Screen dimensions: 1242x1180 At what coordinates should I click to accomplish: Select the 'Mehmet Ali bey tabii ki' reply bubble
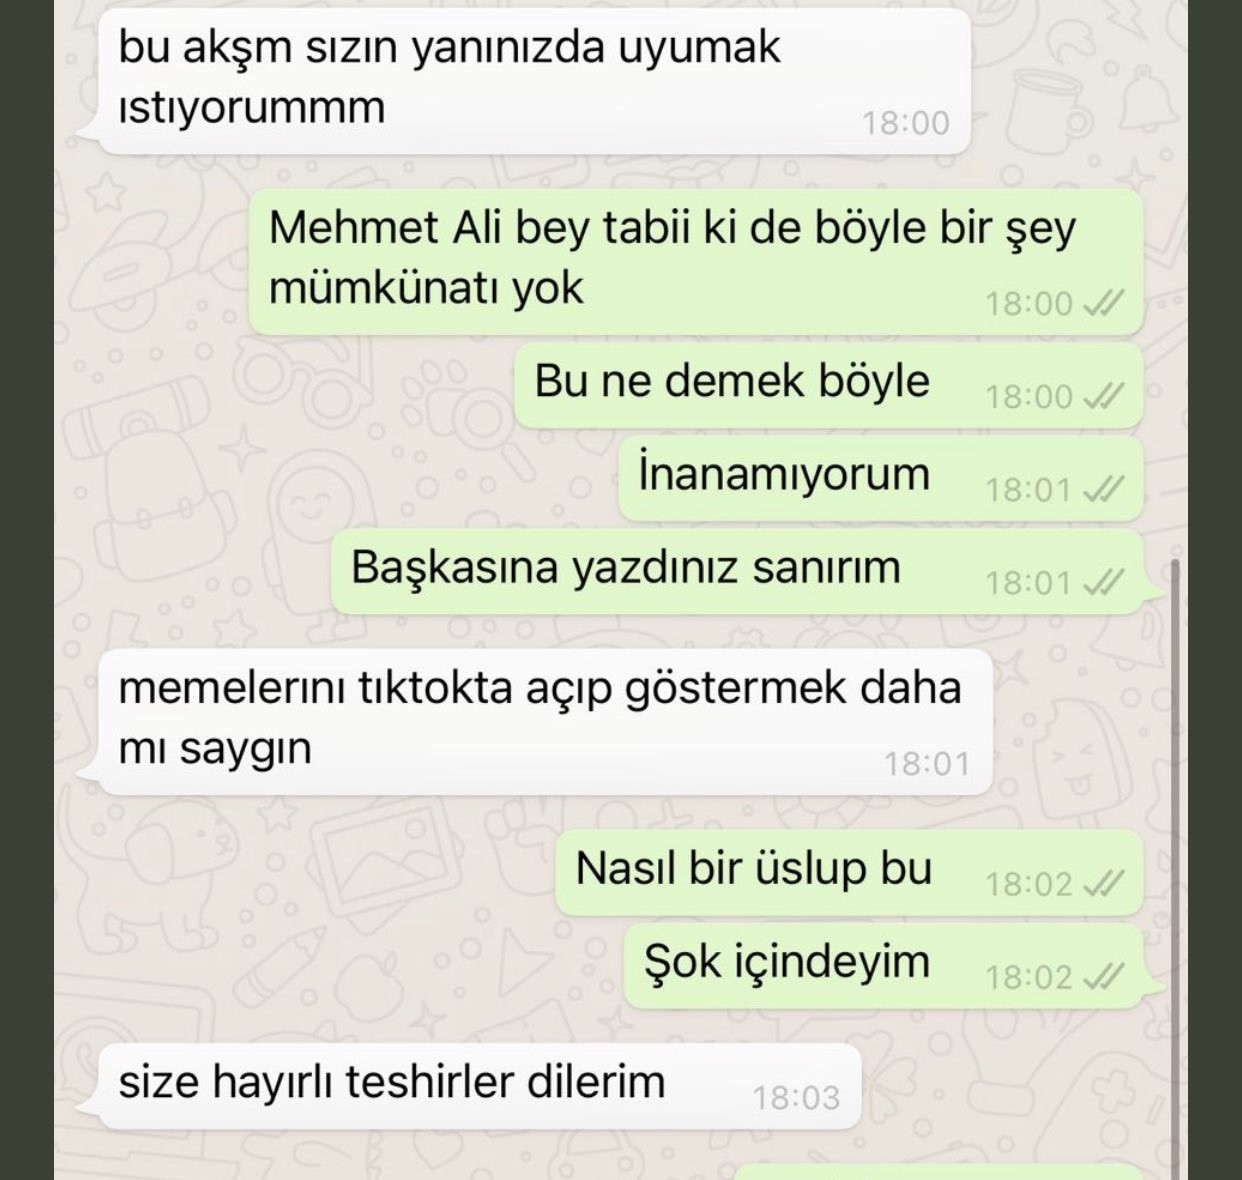tap(696, 262)
